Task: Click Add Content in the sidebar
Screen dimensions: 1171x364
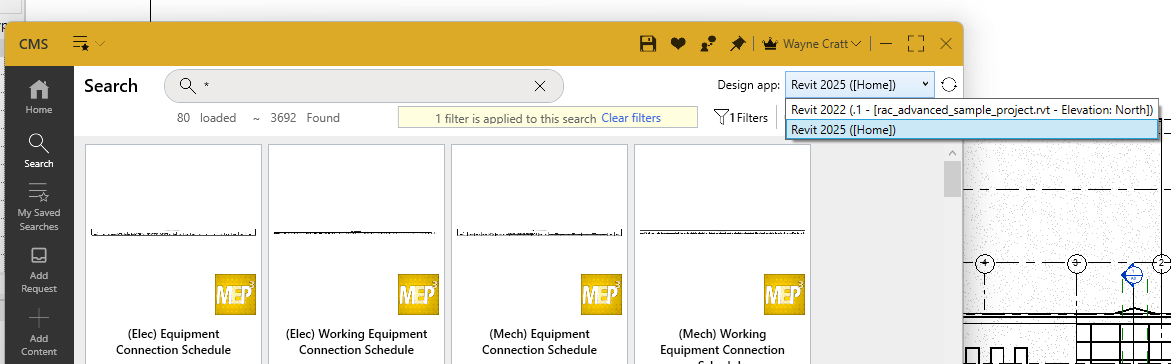Action: point(39,333)
